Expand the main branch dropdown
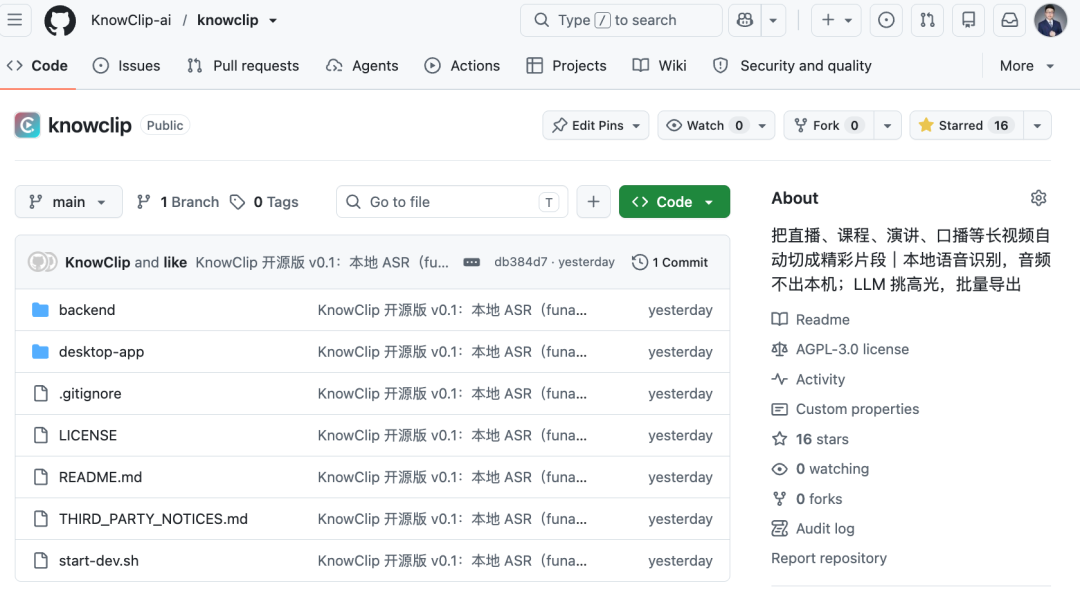Image resolution: width=1080 pixels, height=594 pixels. [x=68, y=202]
